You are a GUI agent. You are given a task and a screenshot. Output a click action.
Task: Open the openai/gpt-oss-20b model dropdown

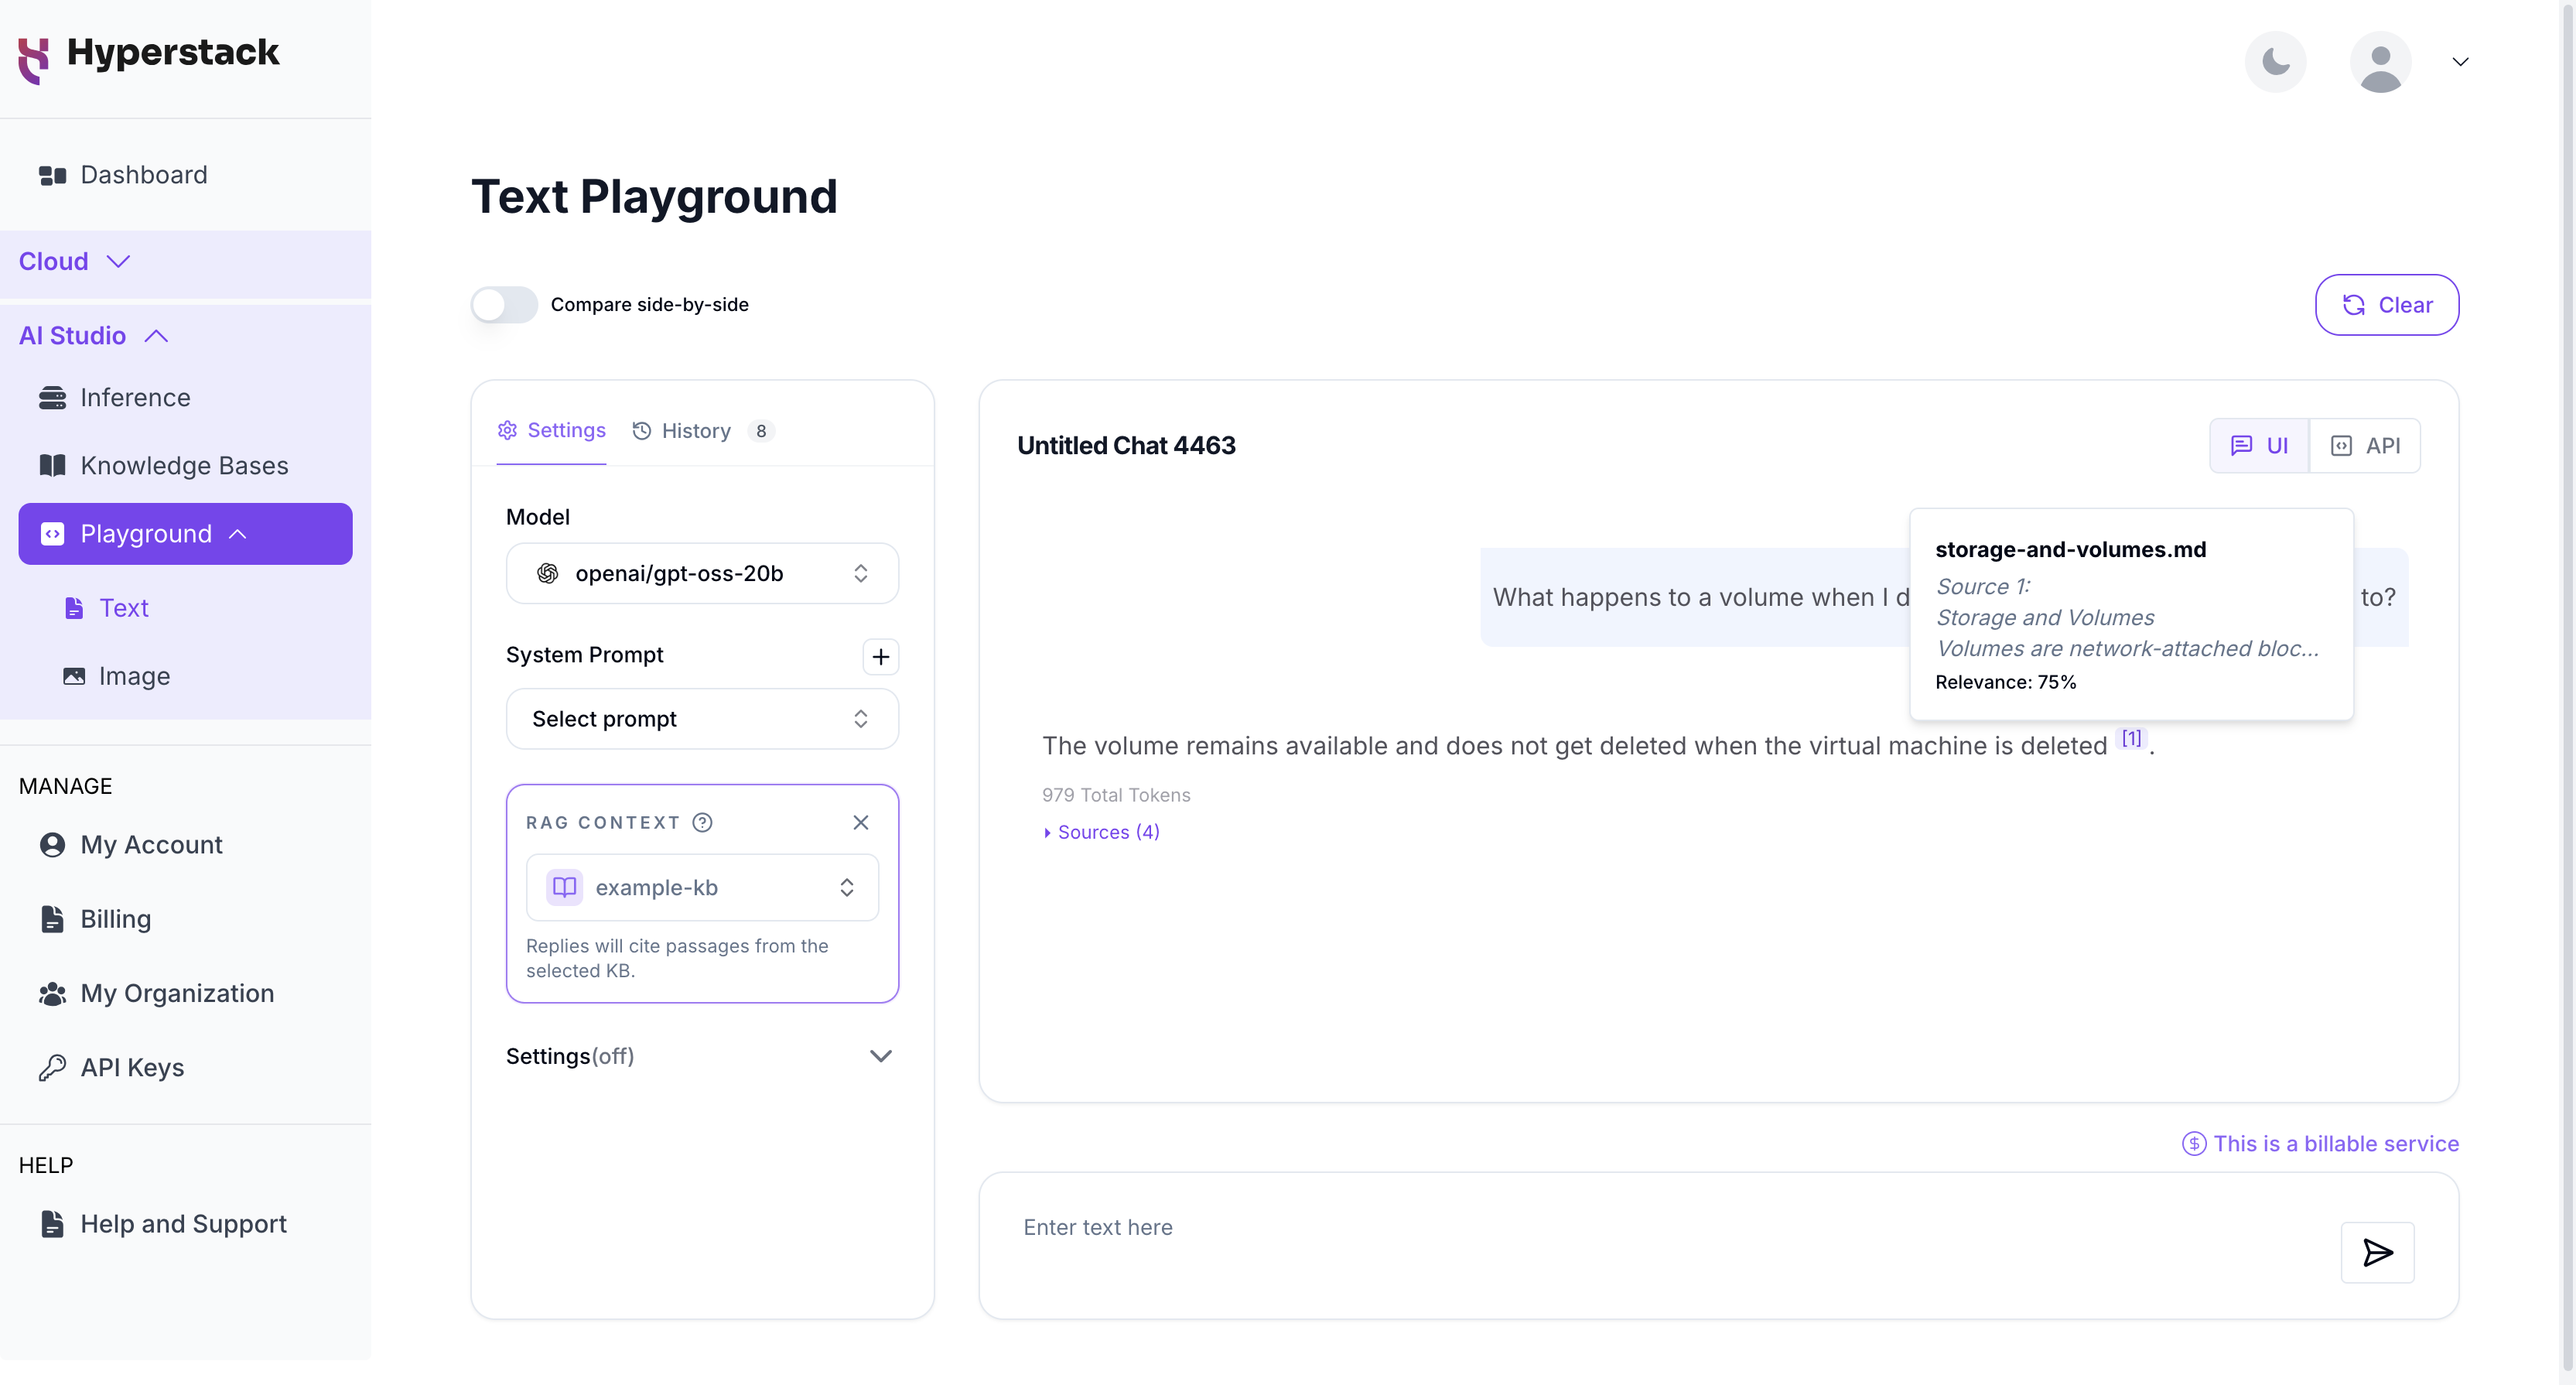(702, 573)
